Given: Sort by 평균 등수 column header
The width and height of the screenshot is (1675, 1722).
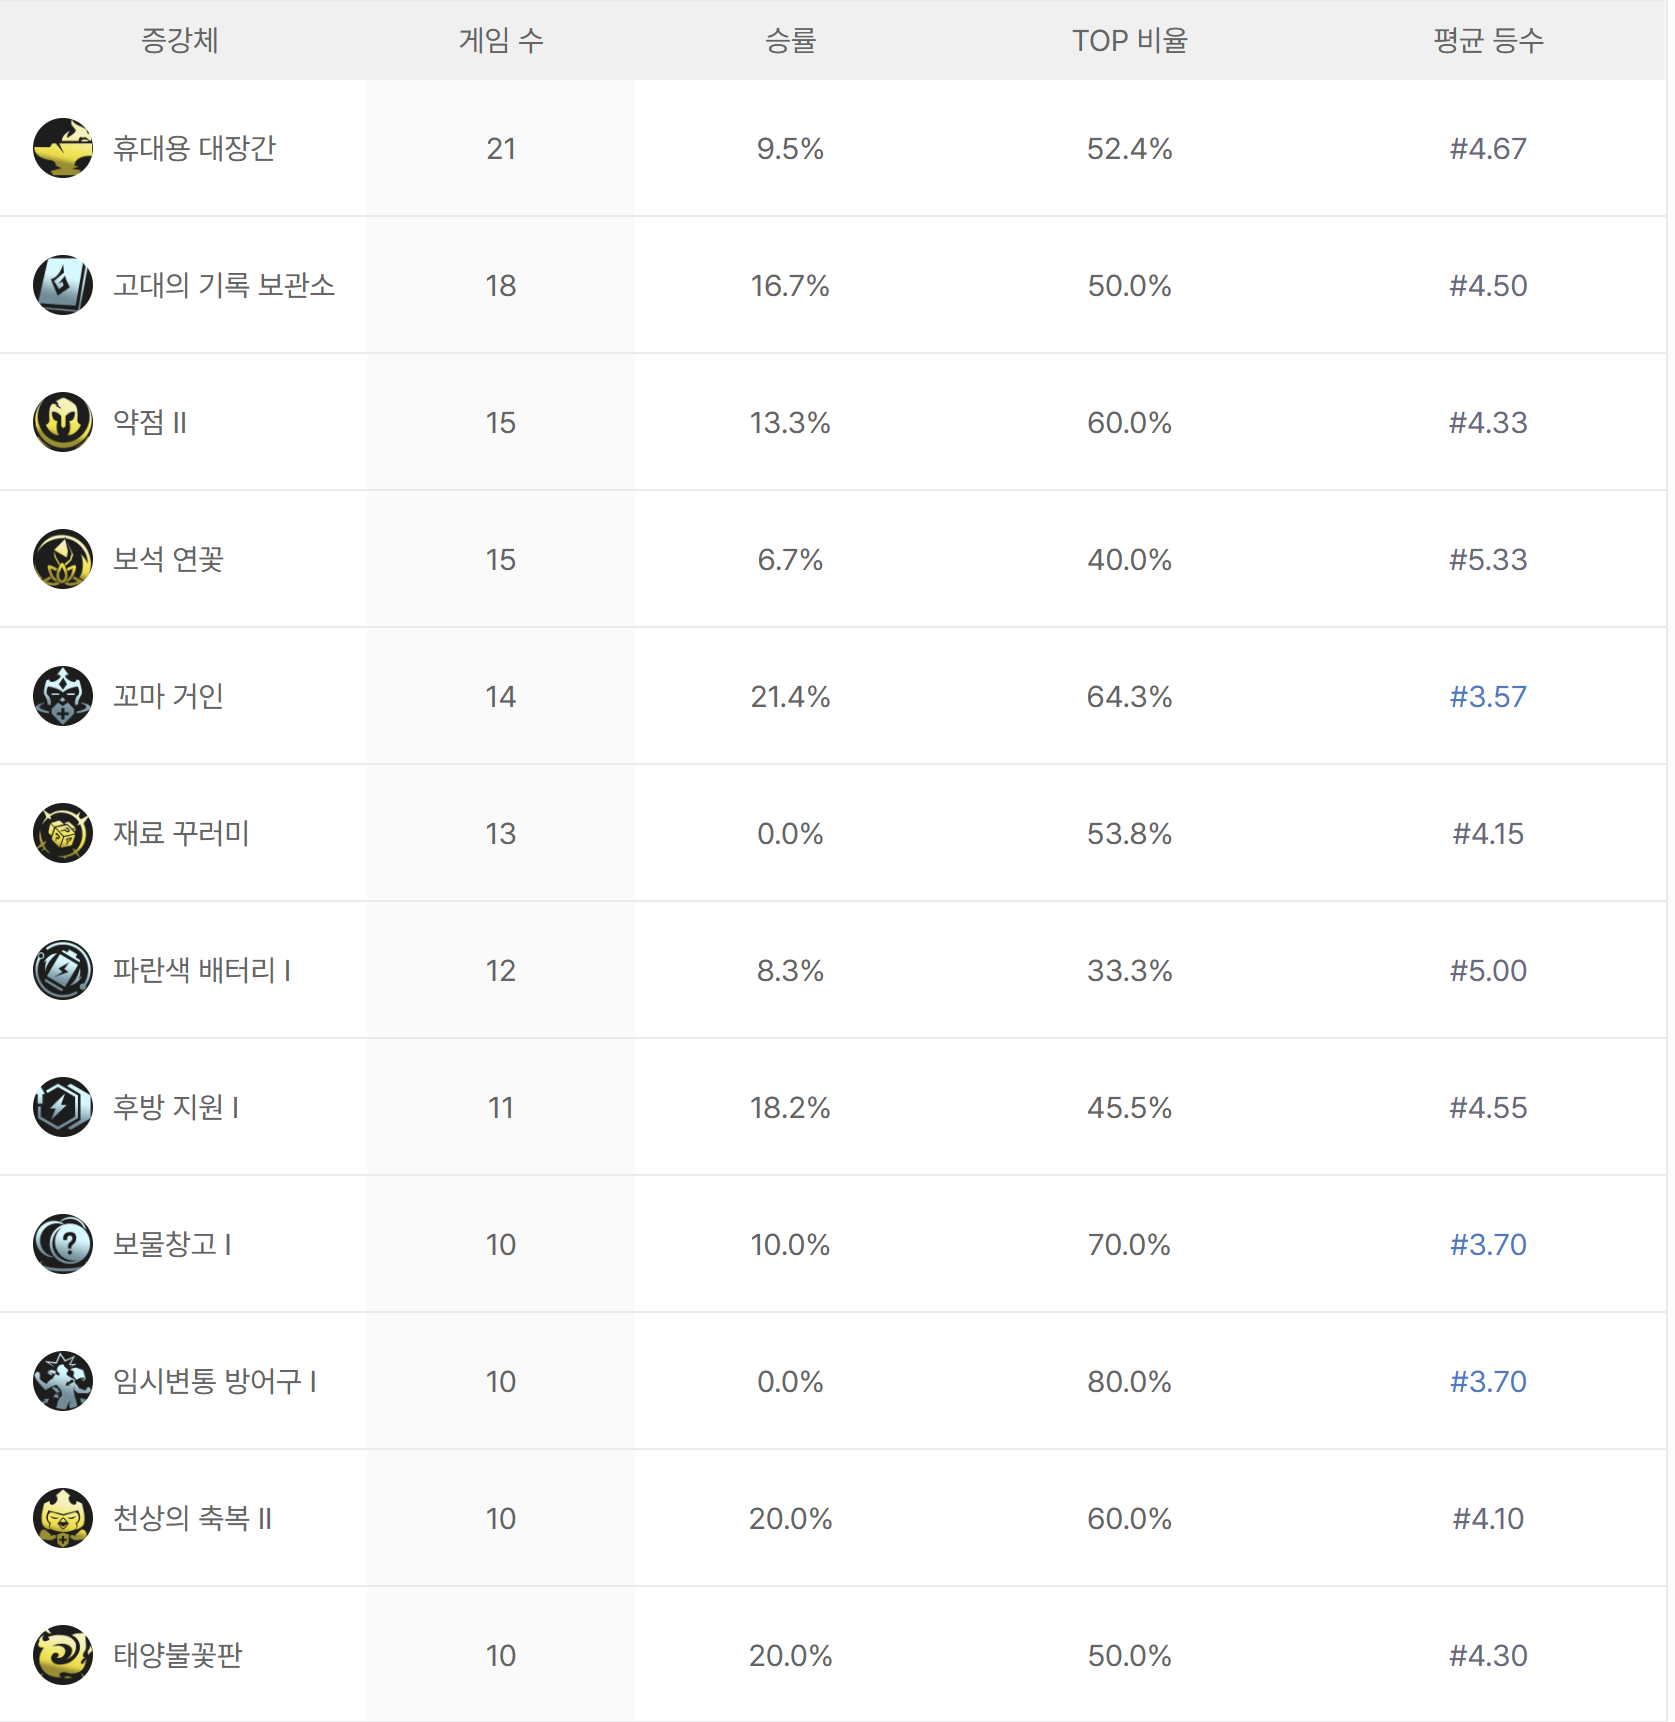Looking at the screenshot, I should pos(1488,40).
